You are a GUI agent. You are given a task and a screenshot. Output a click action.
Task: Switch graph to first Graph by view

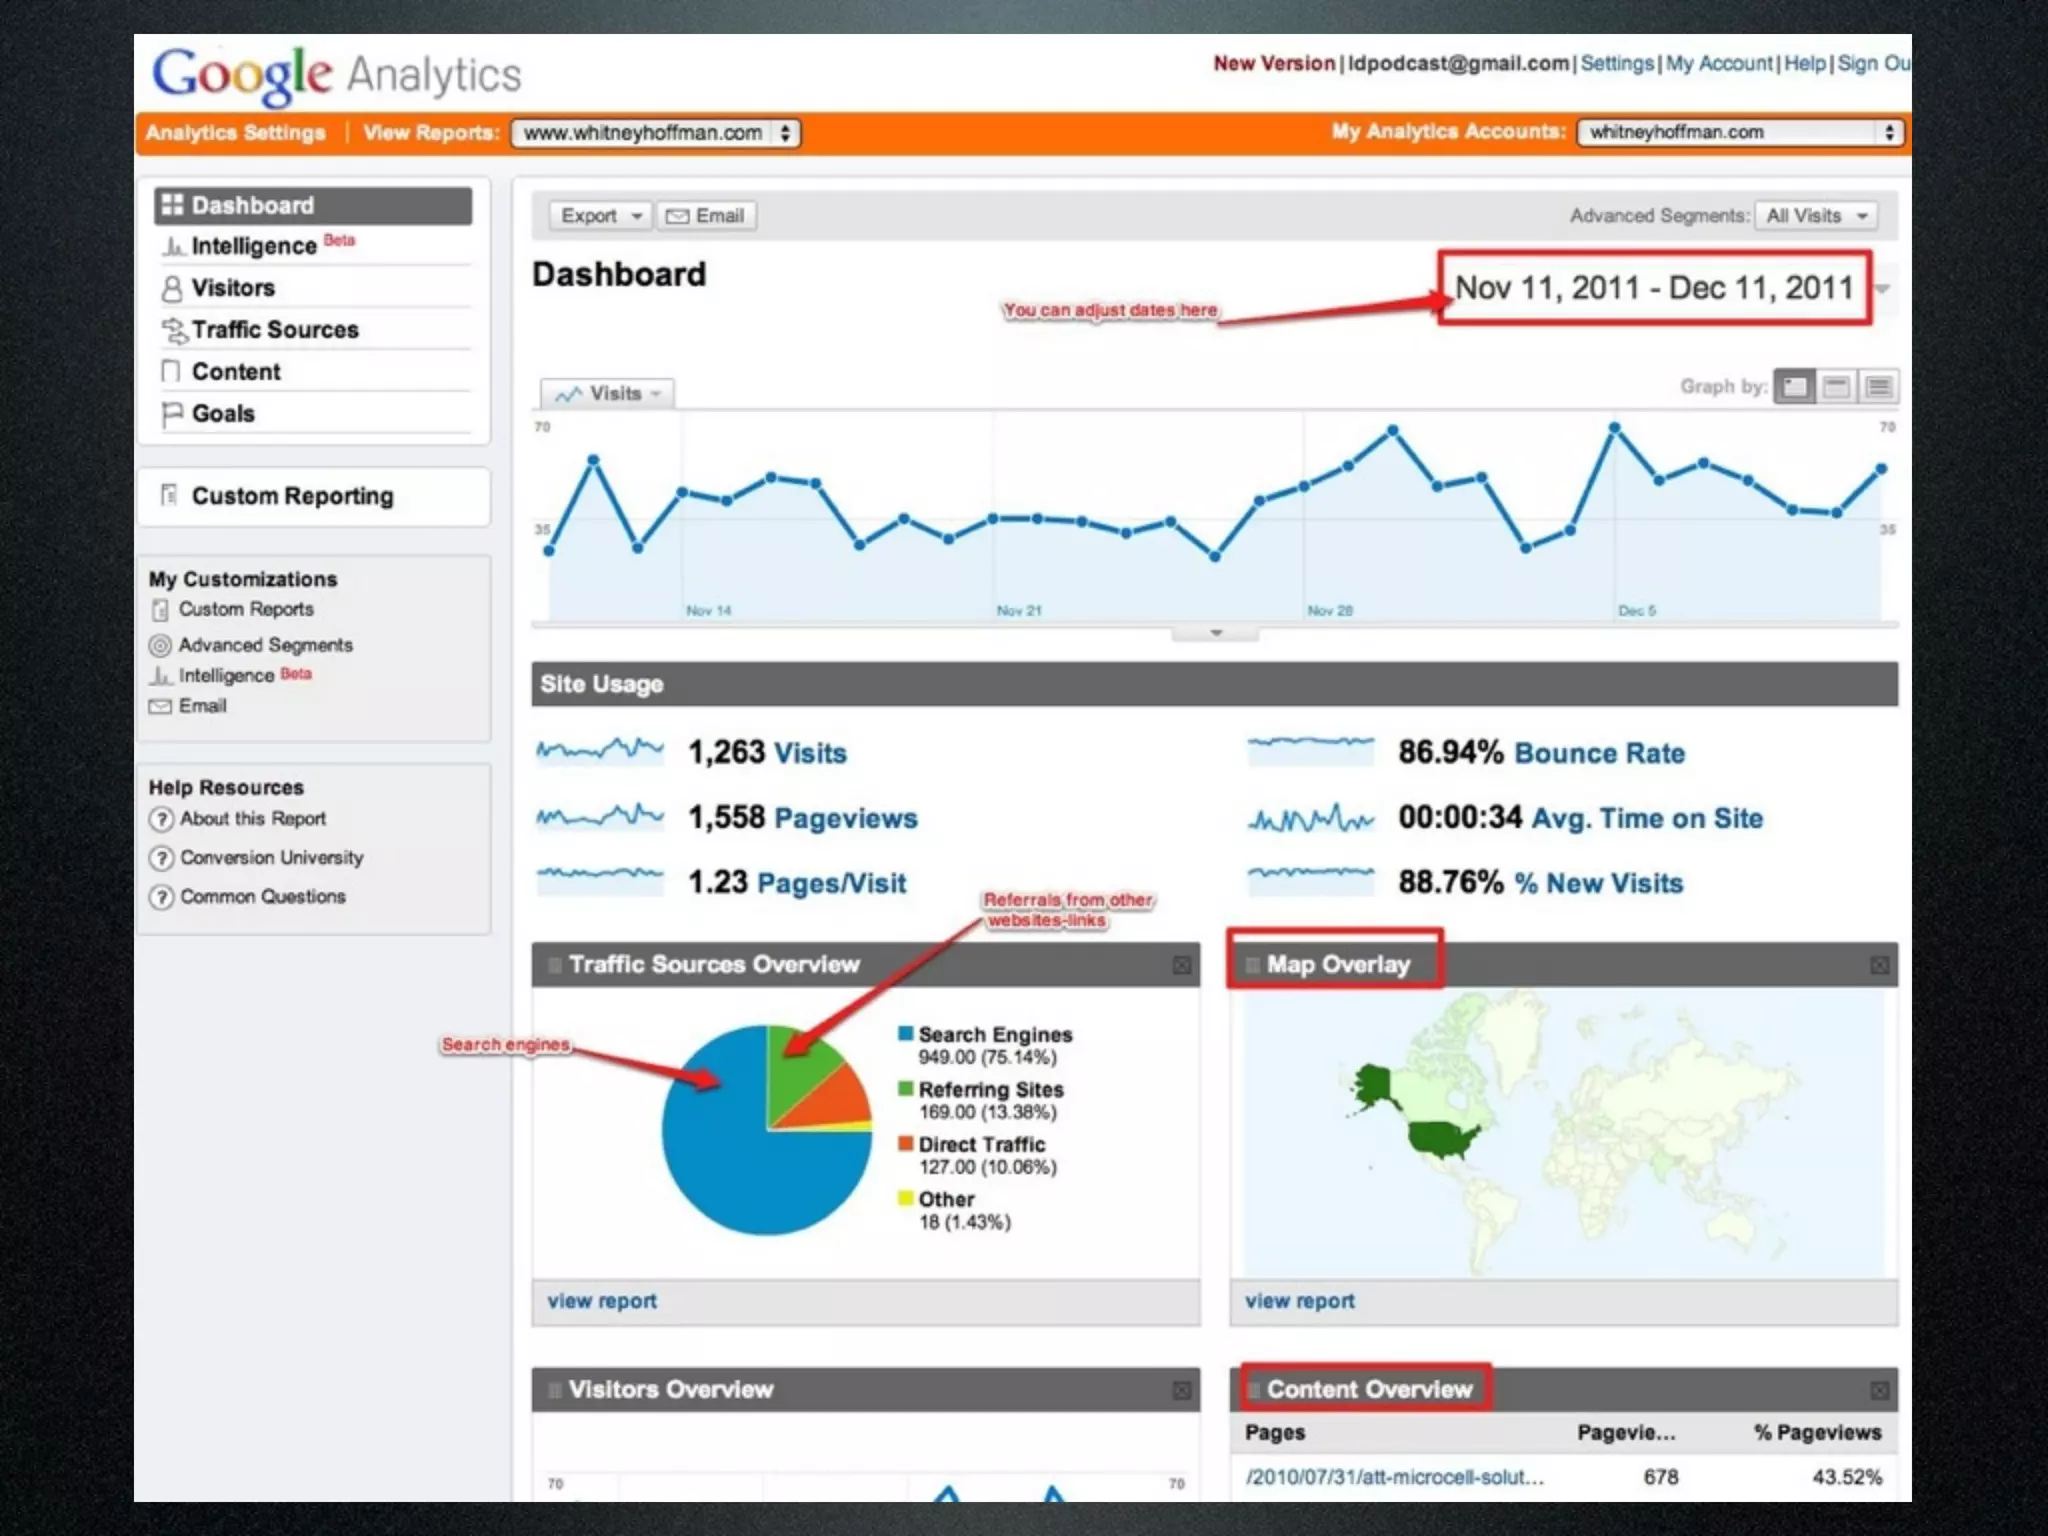point(1794,387)
